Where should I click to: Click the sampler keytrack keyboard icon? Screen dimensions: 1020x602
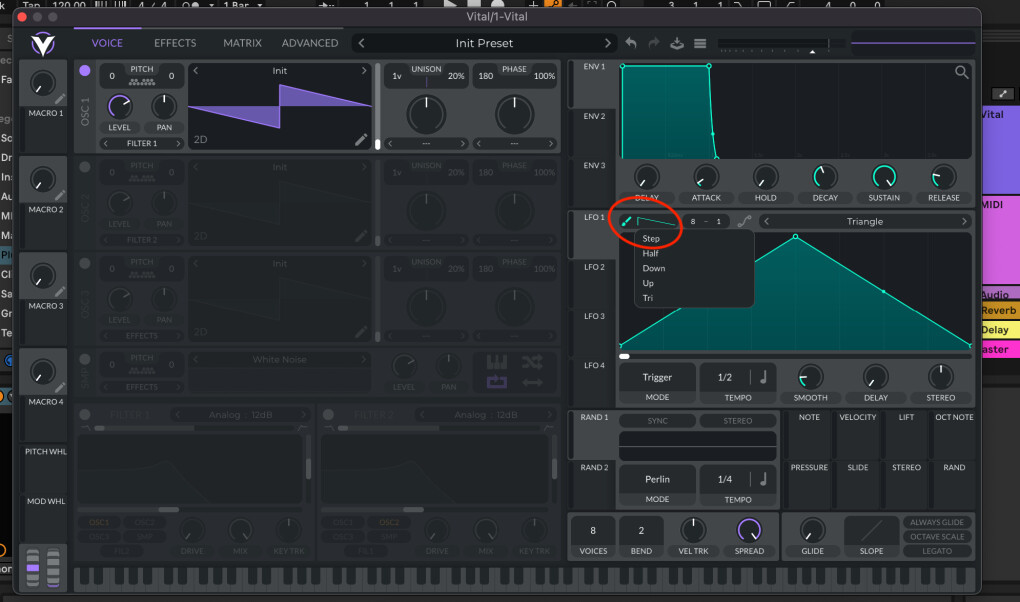click(x=496, y=362)
